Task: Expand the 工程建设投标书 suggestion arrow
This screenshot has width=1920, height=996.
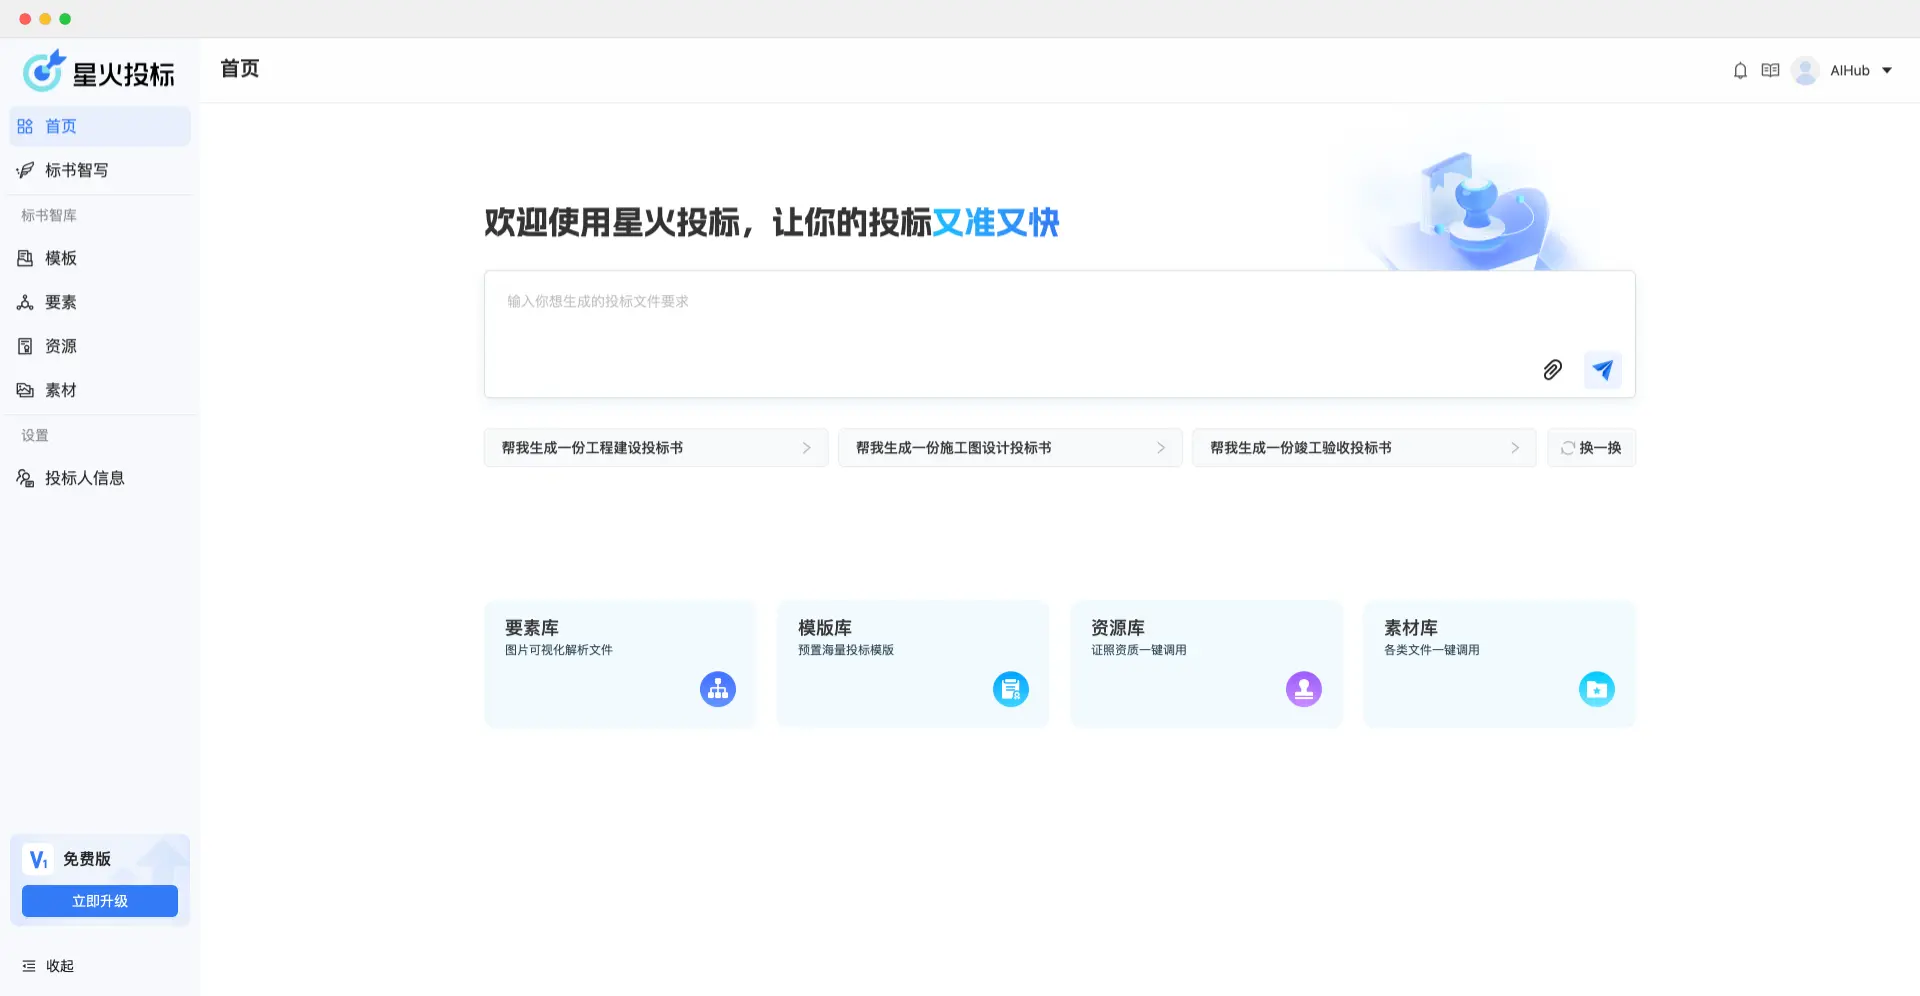Action: tap(806, 447)
